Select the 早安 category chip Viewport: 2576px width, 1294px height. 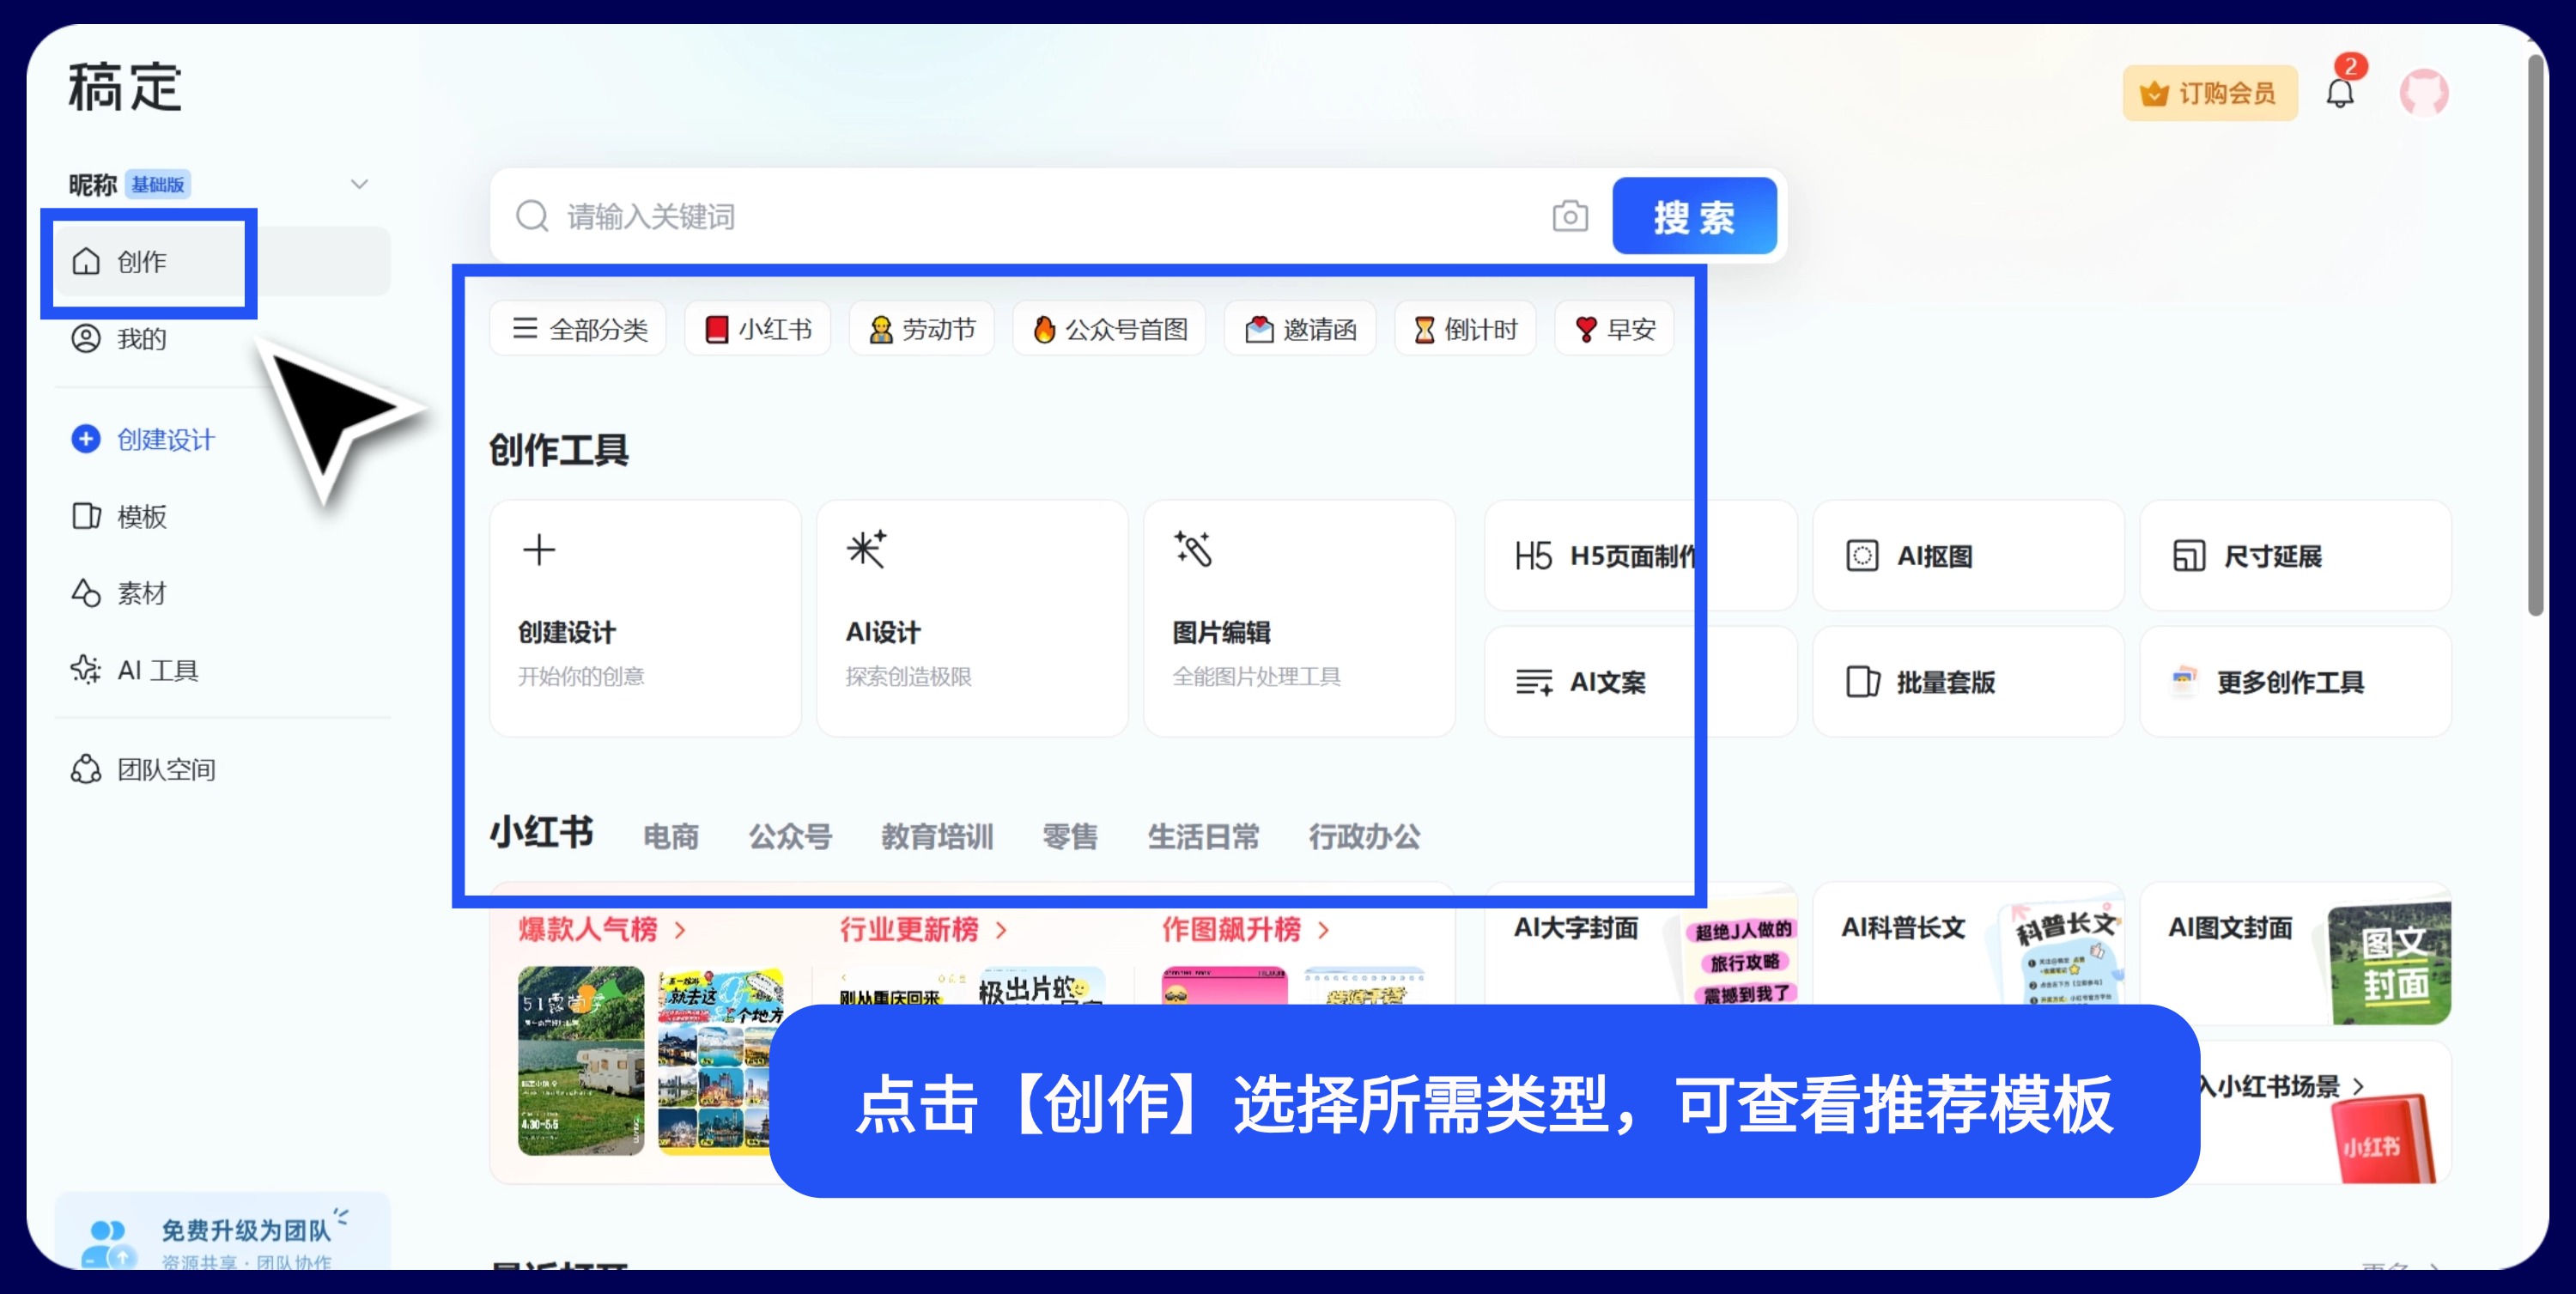(x=1615, y=329)
